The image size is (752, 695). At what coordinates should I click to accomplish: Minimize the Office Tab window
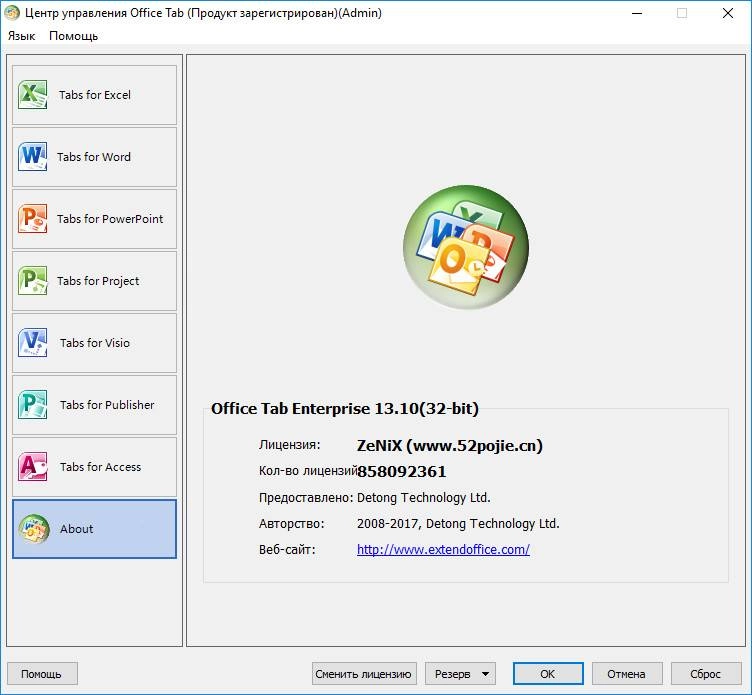(637, 13)
